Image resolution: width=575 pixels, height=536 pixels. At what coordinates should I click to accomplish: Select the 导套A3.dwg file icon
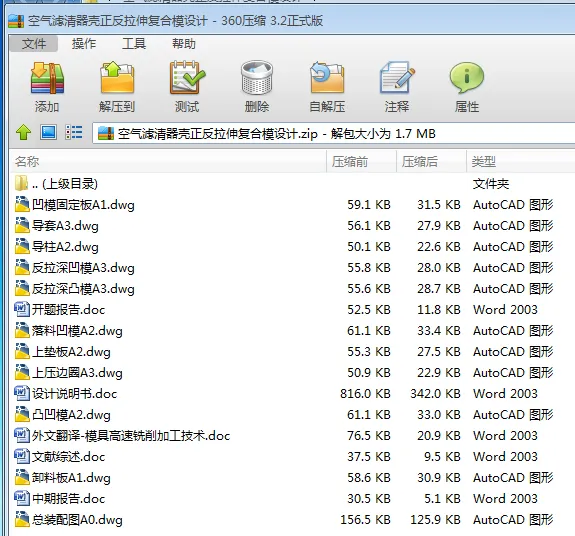(x=22, y=225)
